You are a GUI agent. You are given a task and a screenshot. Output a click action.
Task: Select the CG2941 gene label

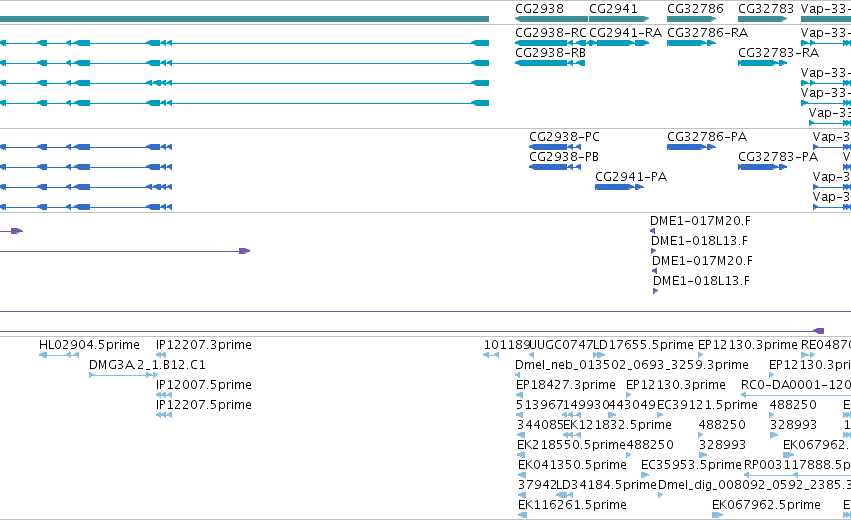tap(613, 9)
